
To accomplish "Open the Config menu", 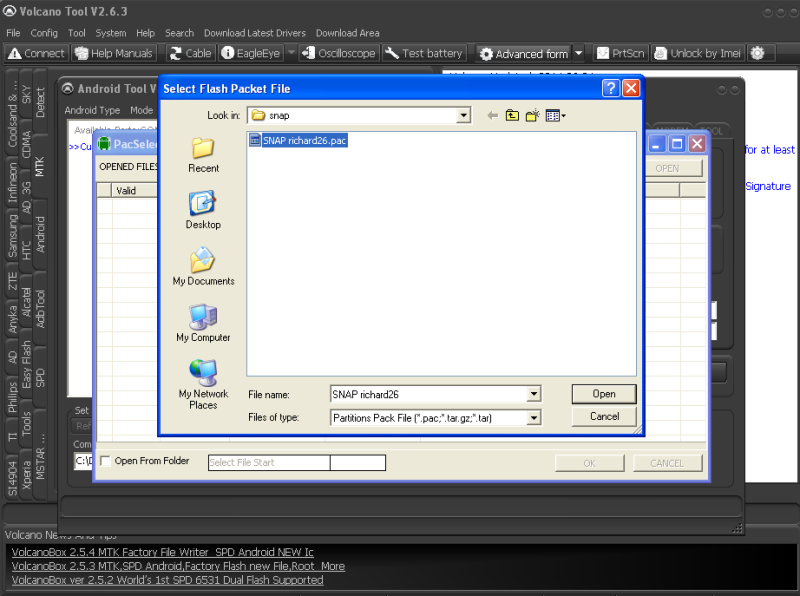I will pos(44,33).
